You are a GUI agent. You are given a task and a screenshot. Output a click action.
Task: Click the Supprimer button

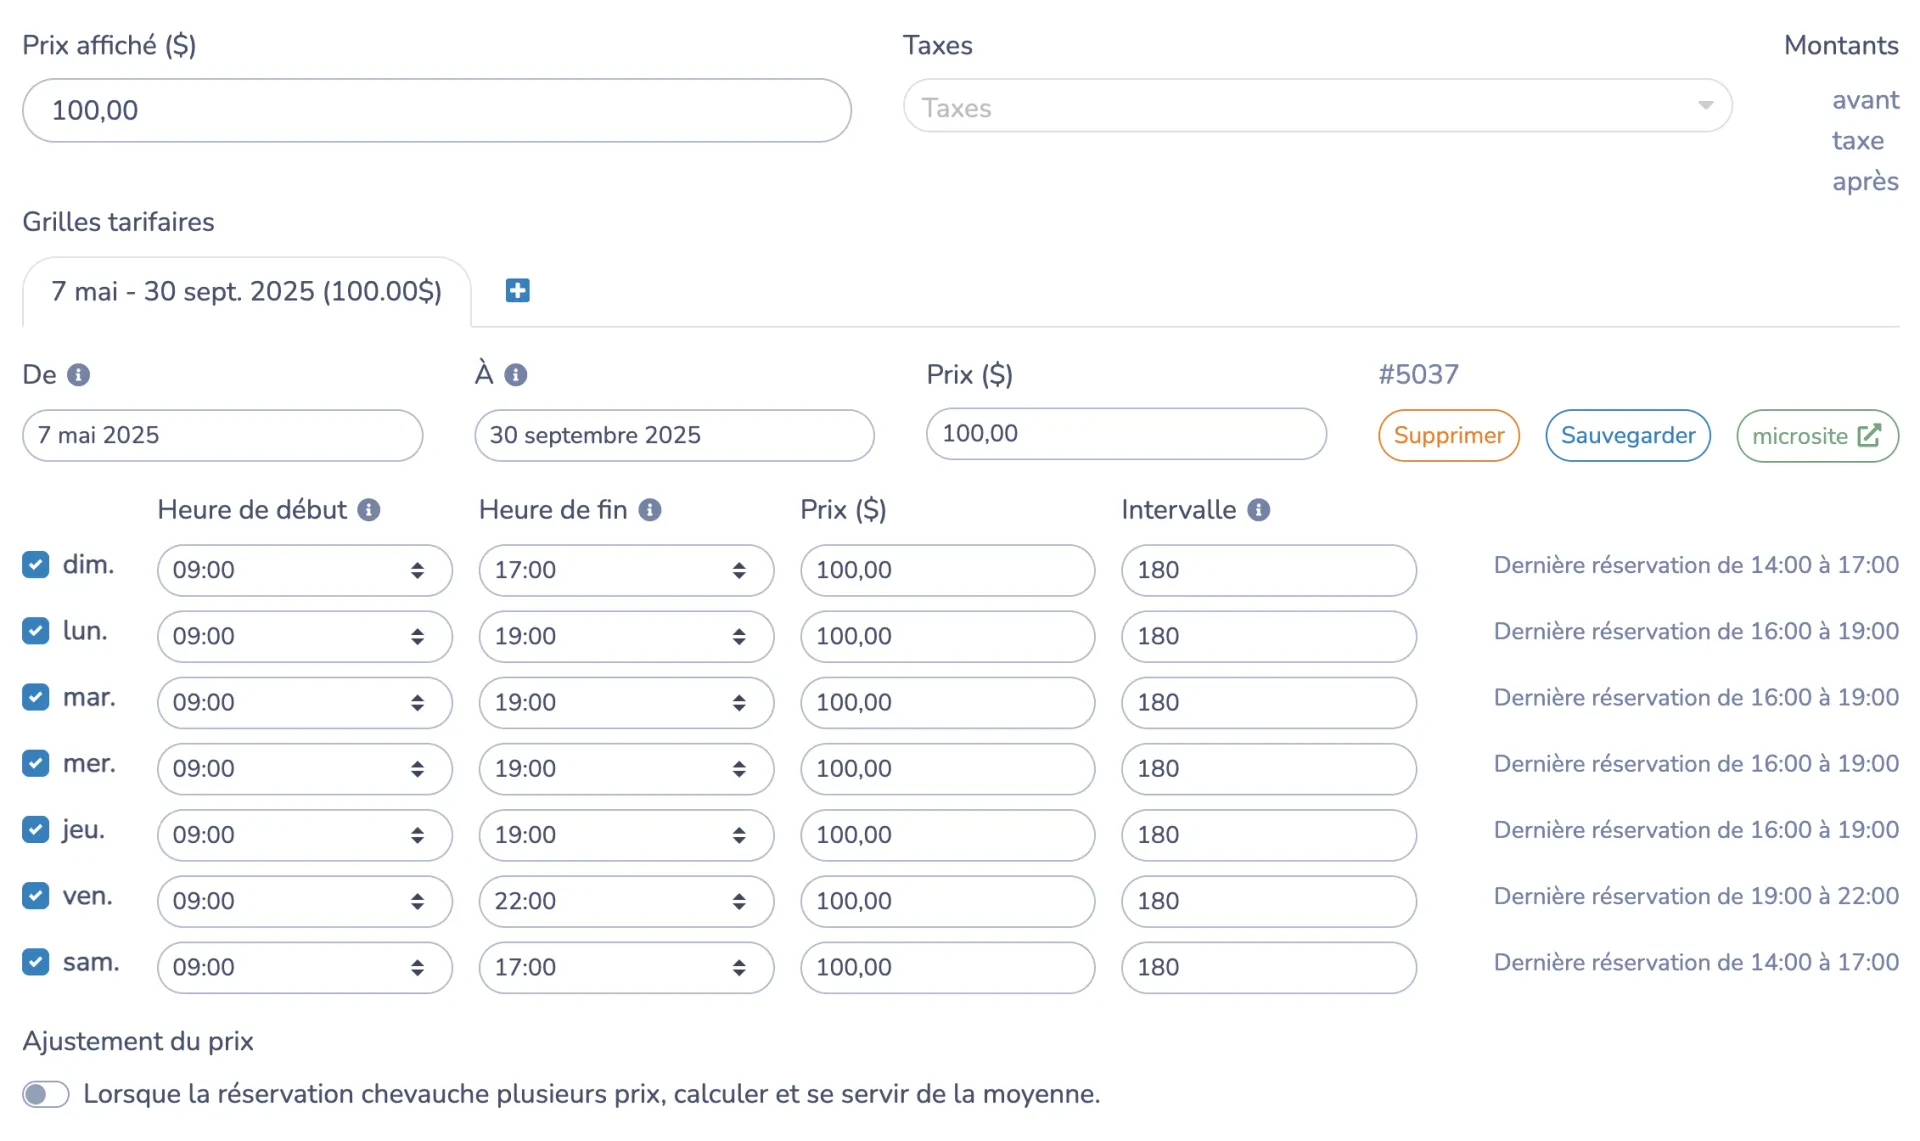[x=1449, y=436]
